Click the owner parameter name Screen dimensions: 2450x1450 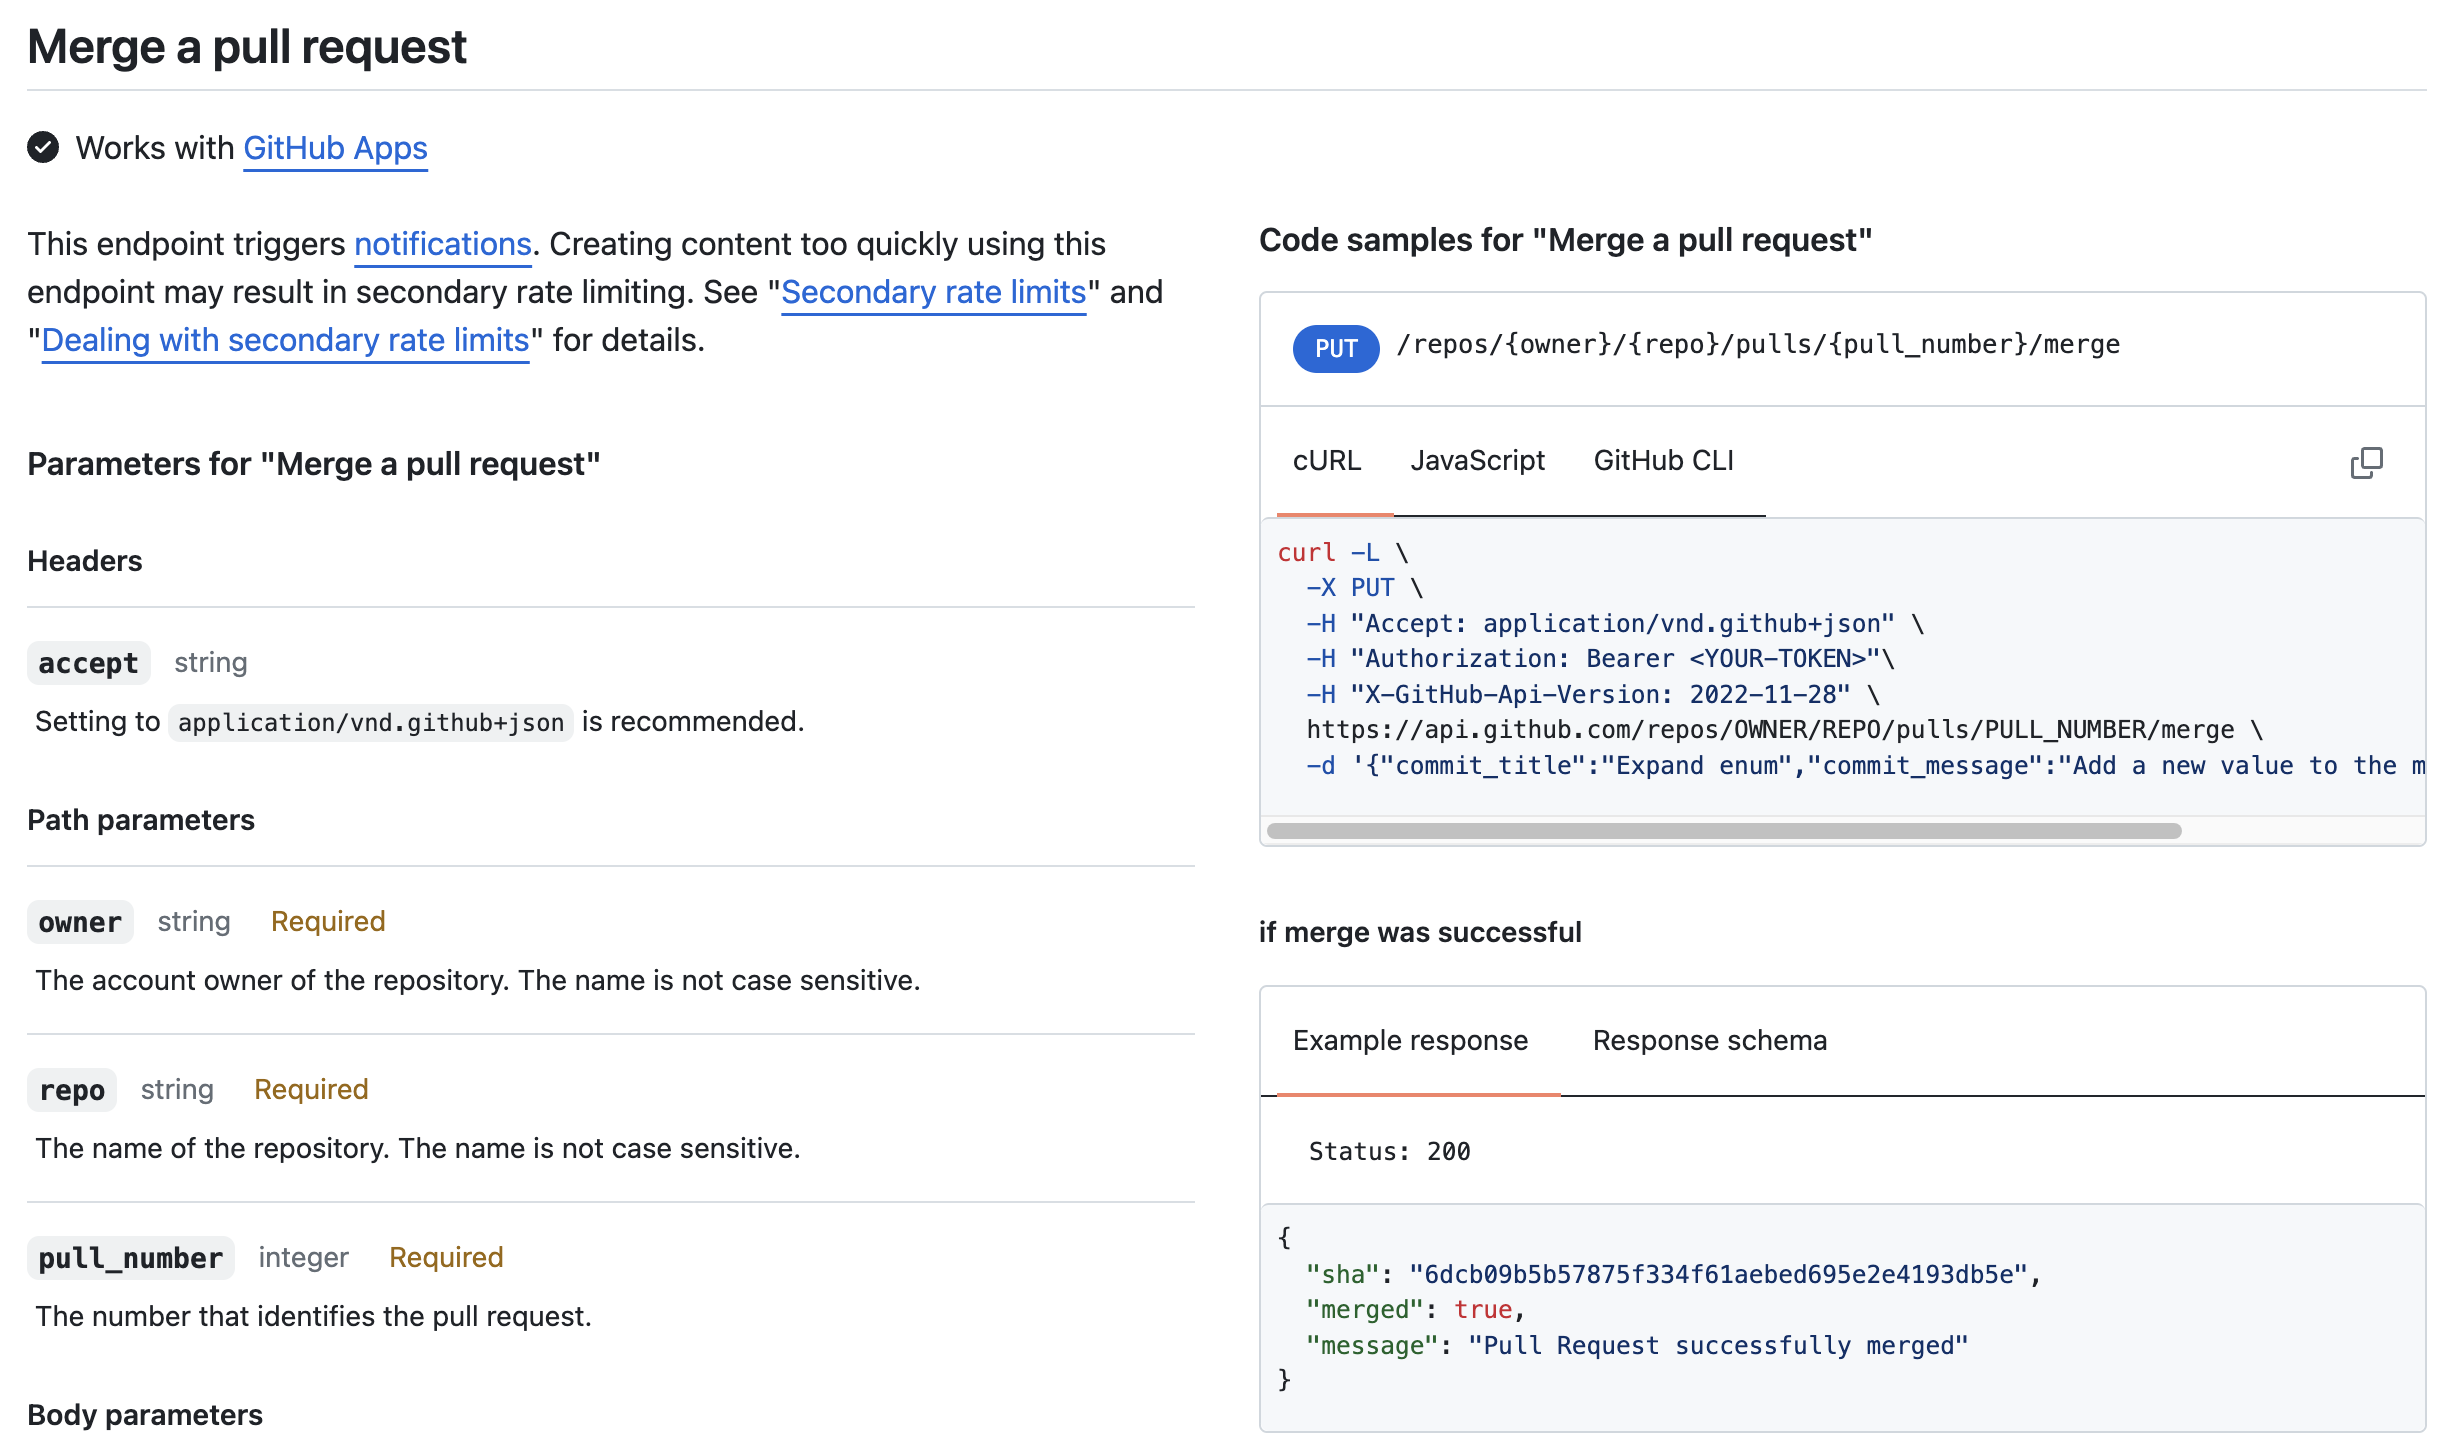[80, 922]
